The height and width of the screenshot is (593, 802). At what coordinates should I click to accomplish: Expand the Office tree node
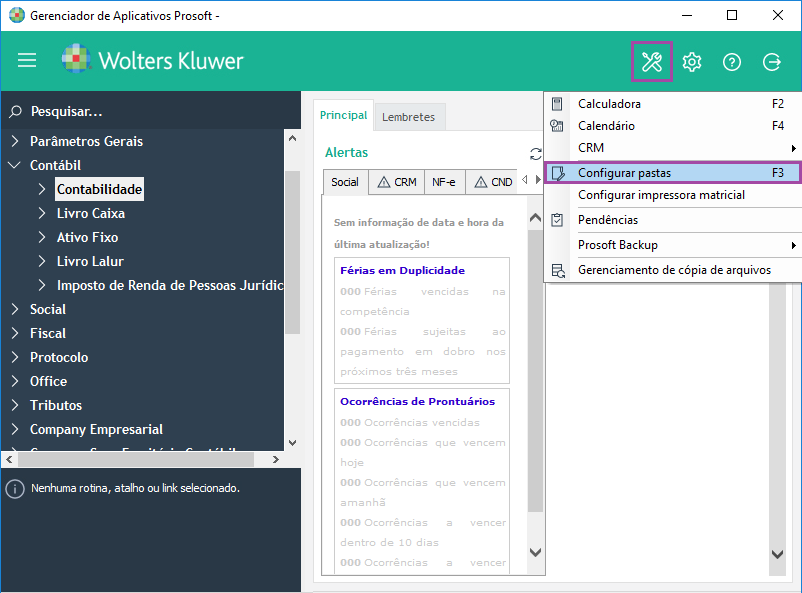tap(15, 381)
